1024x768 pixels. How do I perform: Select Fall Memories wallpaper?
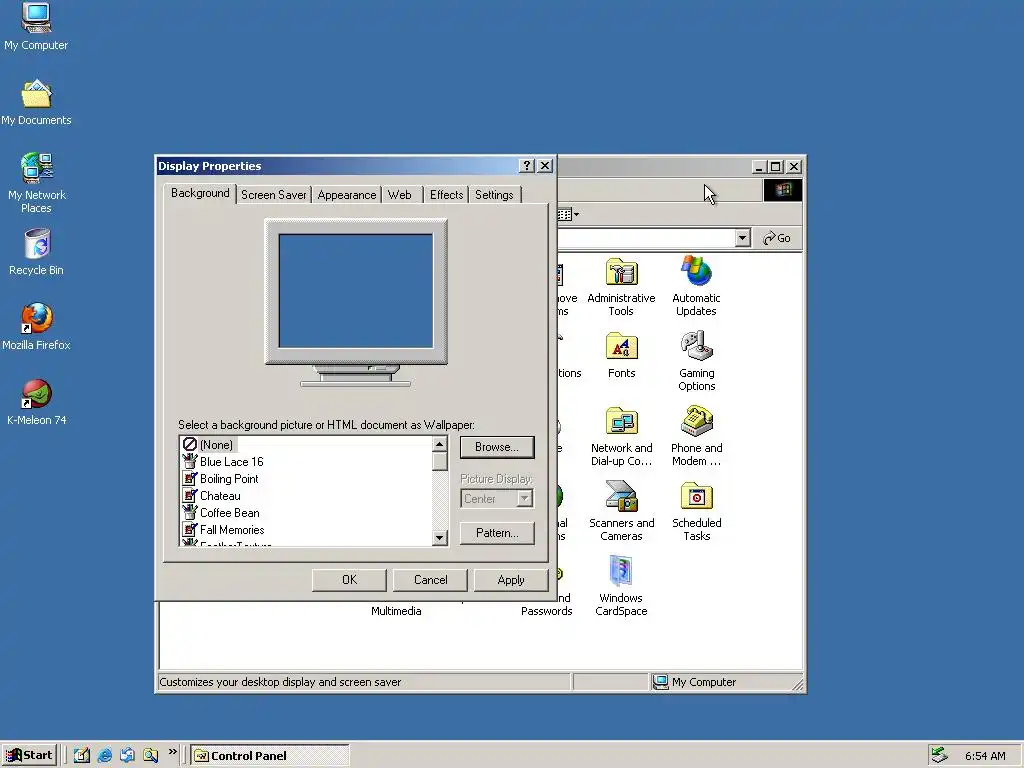click(x=232, y=530)
